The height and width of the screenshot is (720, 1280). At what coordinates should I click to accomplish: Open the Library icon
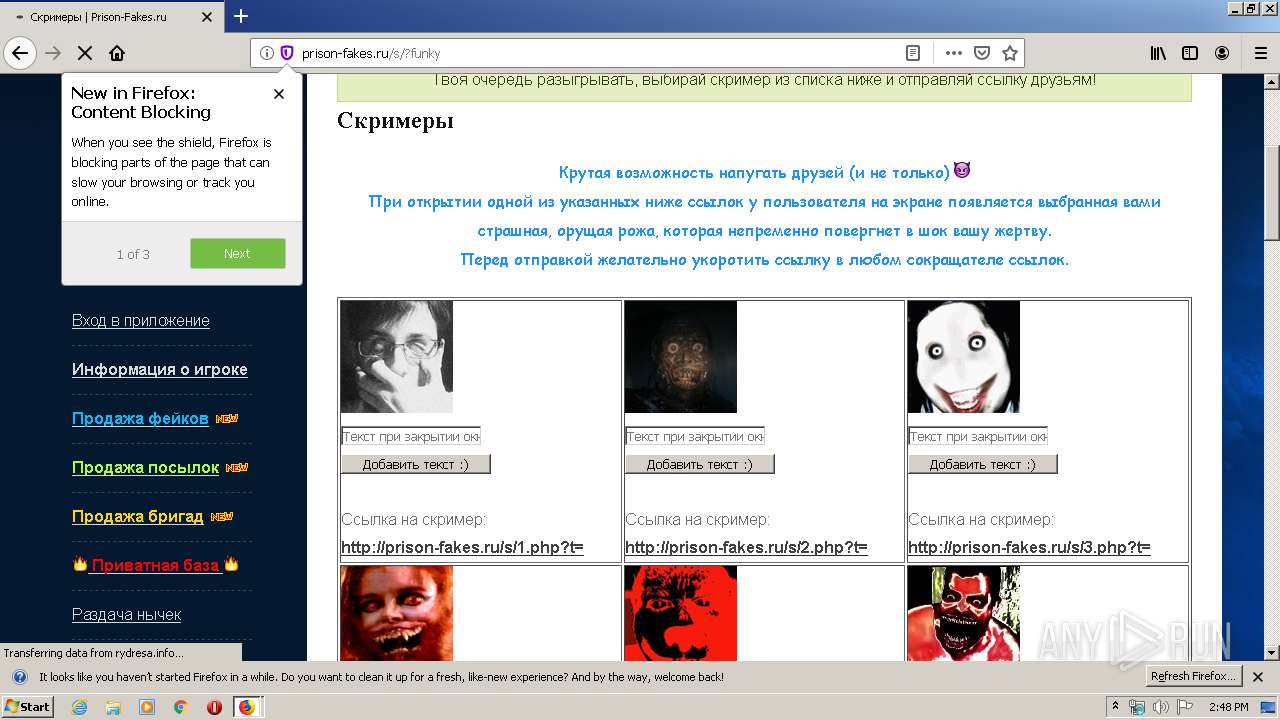click(x=1158, y=53)
